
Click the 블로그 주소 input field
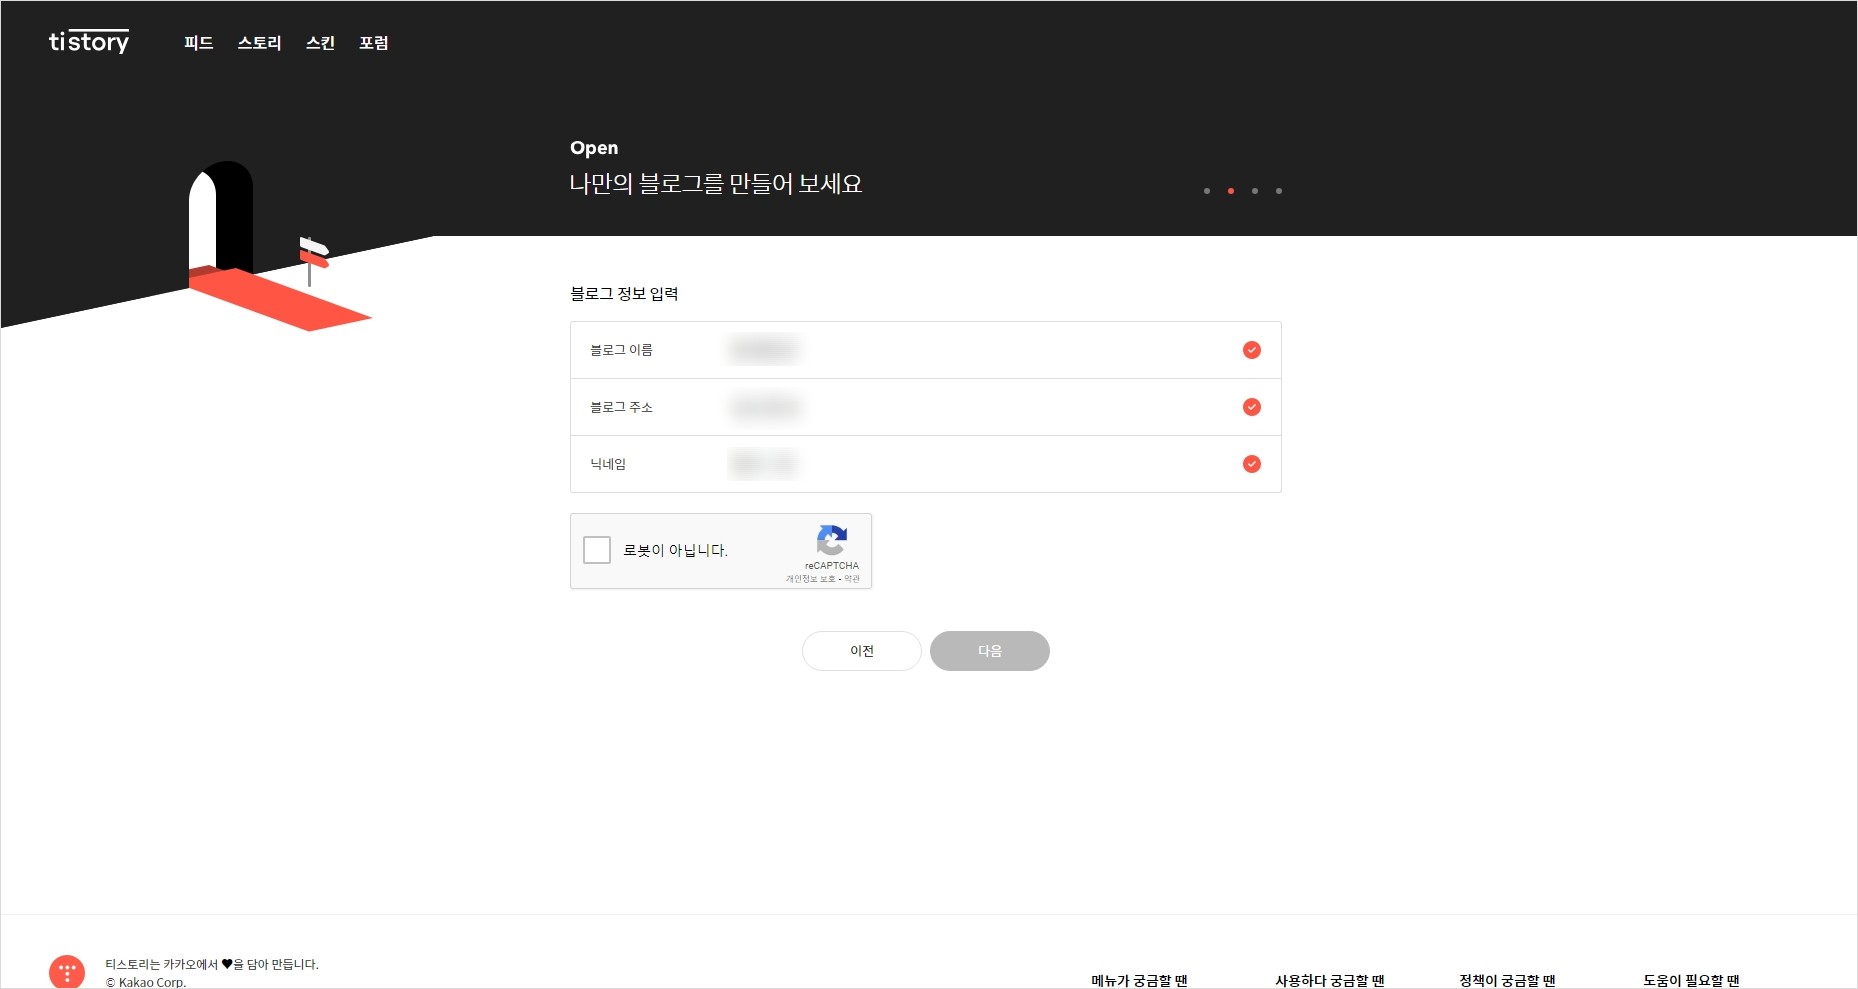[926, 407]
